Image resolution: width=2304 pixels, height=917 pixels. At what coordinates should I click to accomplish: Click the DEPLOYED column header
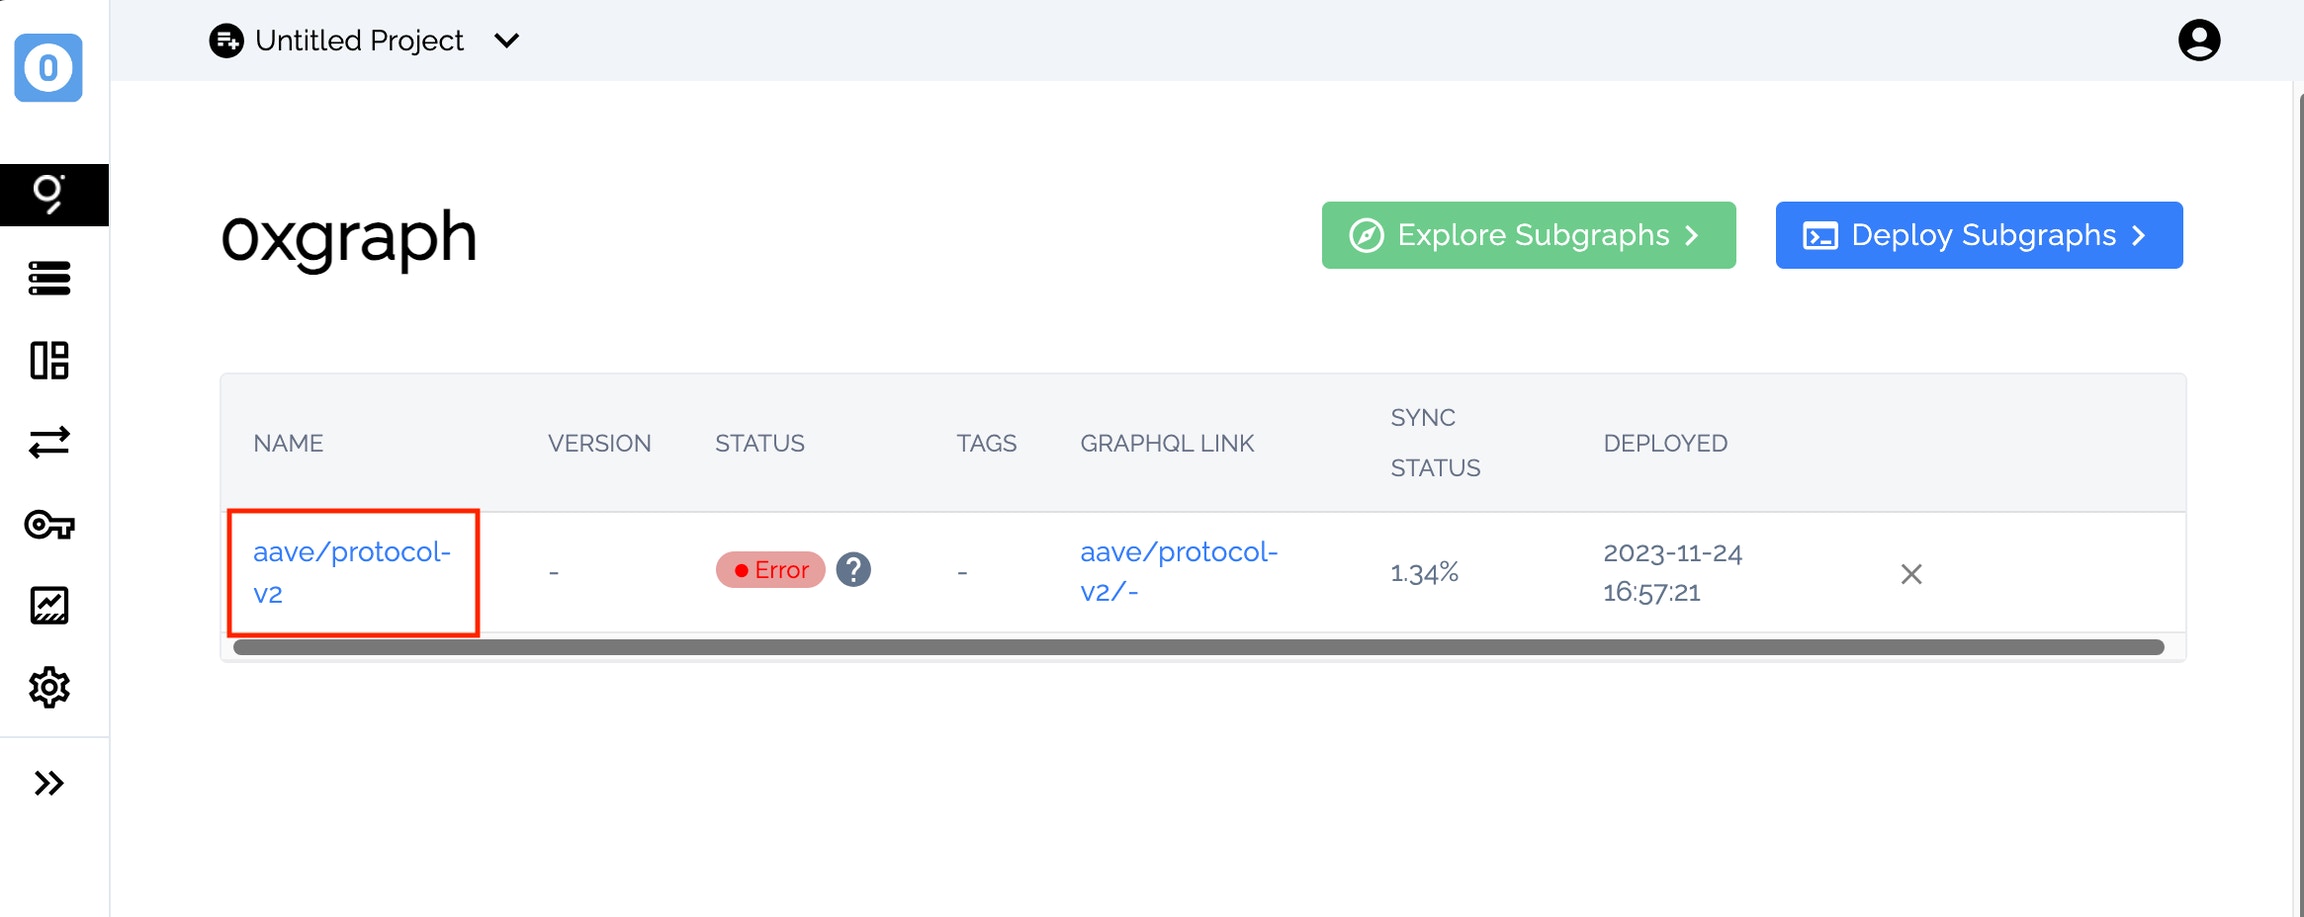[x=1665, y=443]
